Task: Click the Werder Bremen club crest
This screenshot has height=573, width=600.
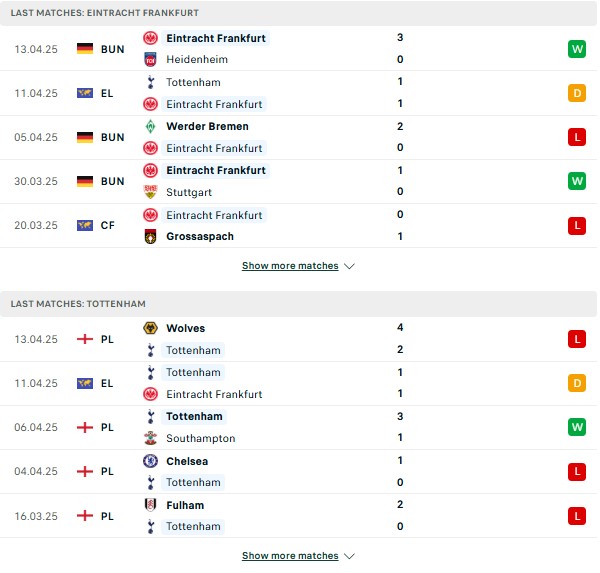Action: (150, 126)
